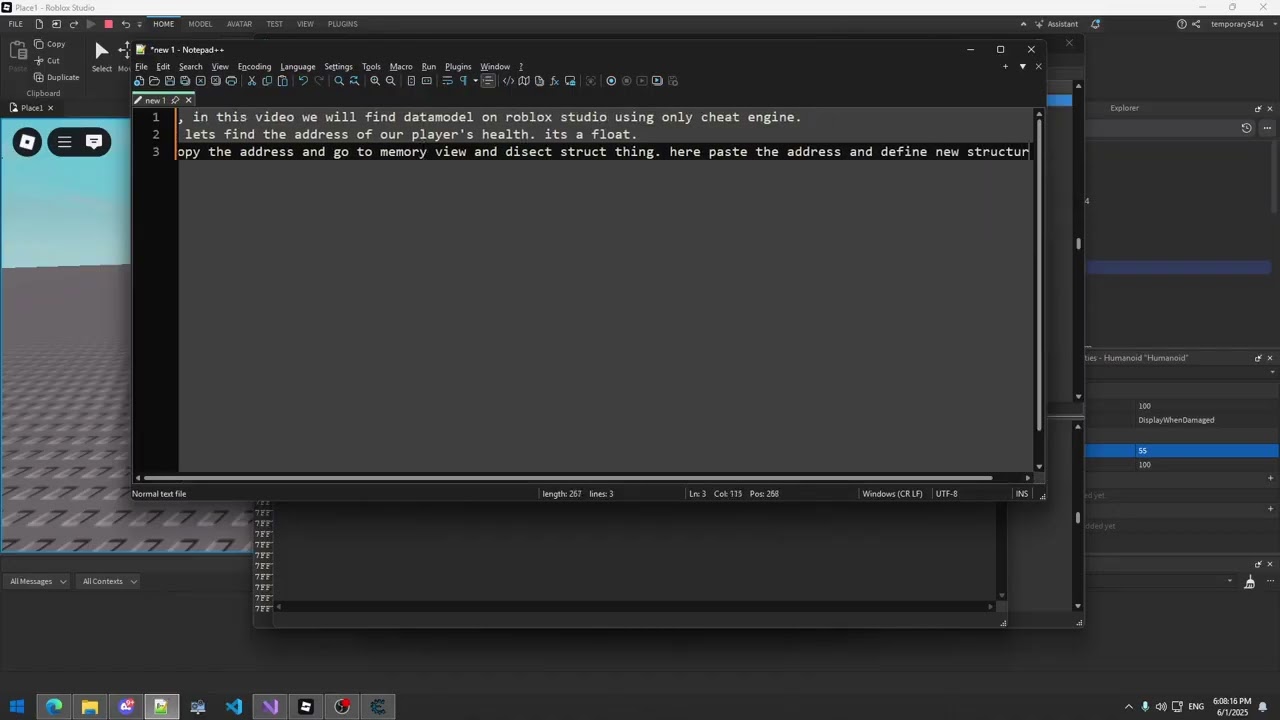1280x720 pixels.
Task: Open the chat bubble in Roblox viewport
Action: (94, 142)
